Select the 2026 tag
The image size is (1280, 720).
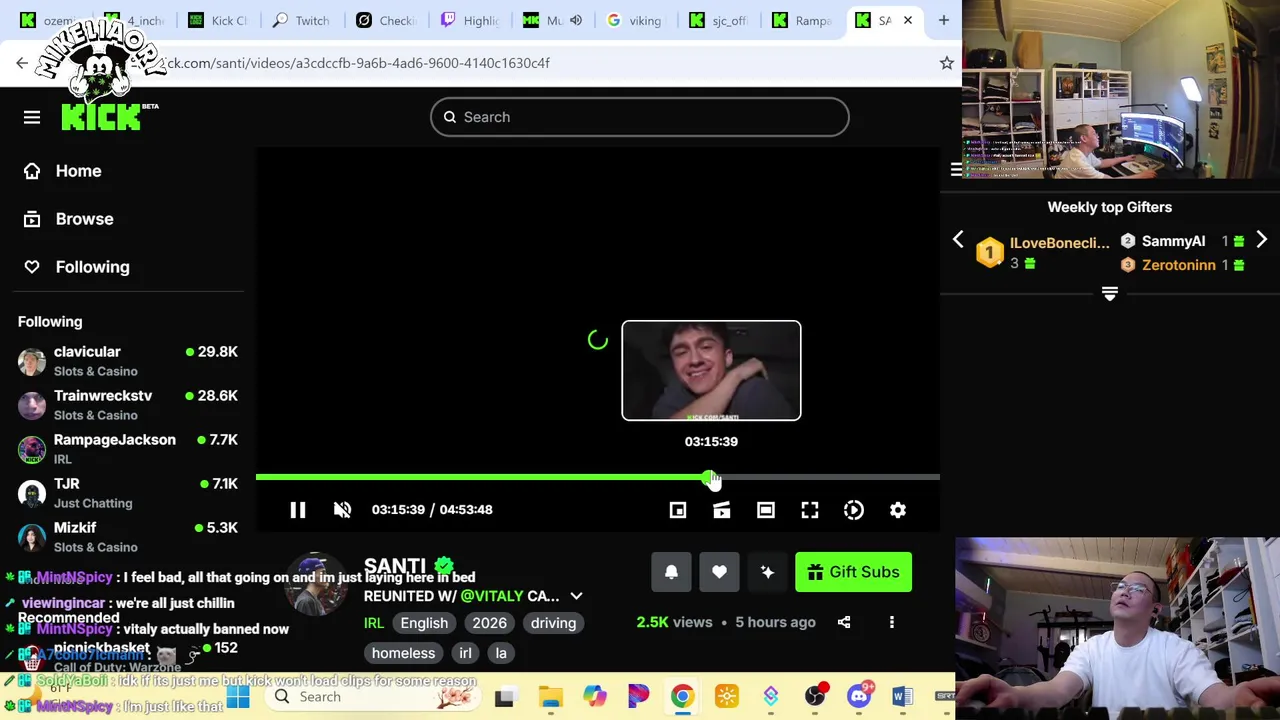(x=489, y=623)
